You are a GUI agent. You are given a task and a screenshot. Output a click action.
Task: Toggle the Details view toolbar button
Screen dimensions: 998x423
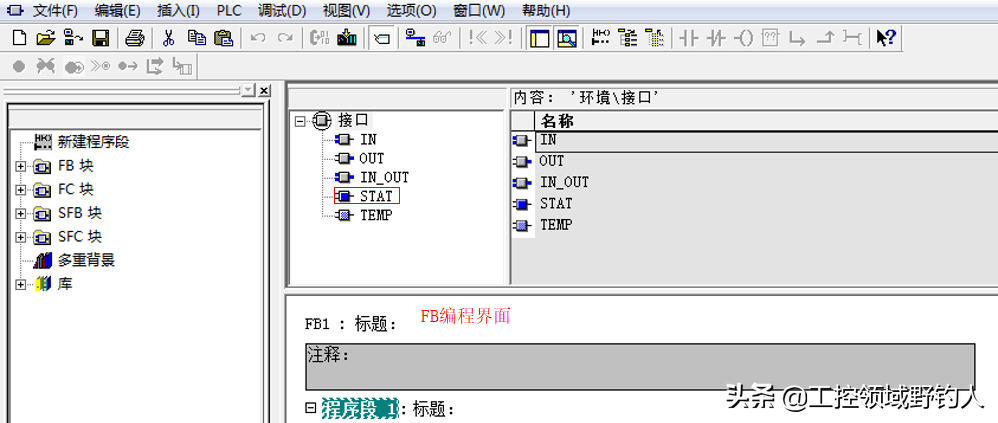pos(566,38)
